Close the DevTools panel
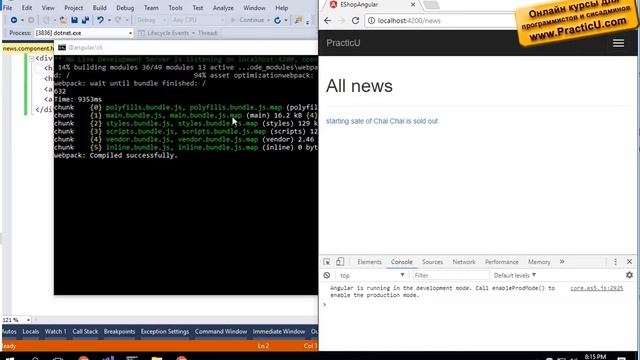 (629, 262)
